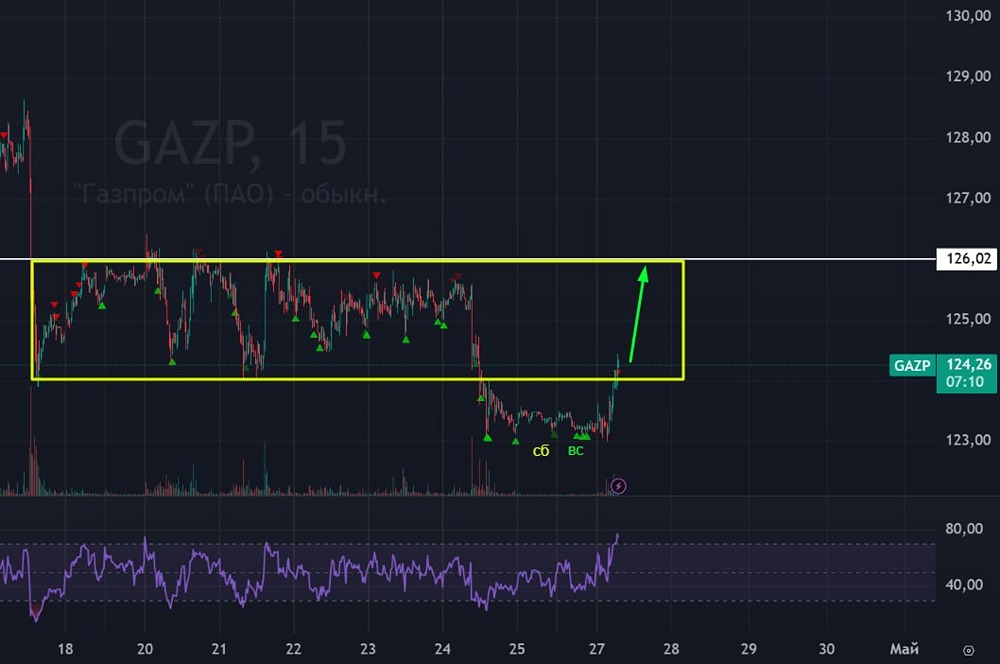Click the 125,00 price scale label

[x=967, y=318]
